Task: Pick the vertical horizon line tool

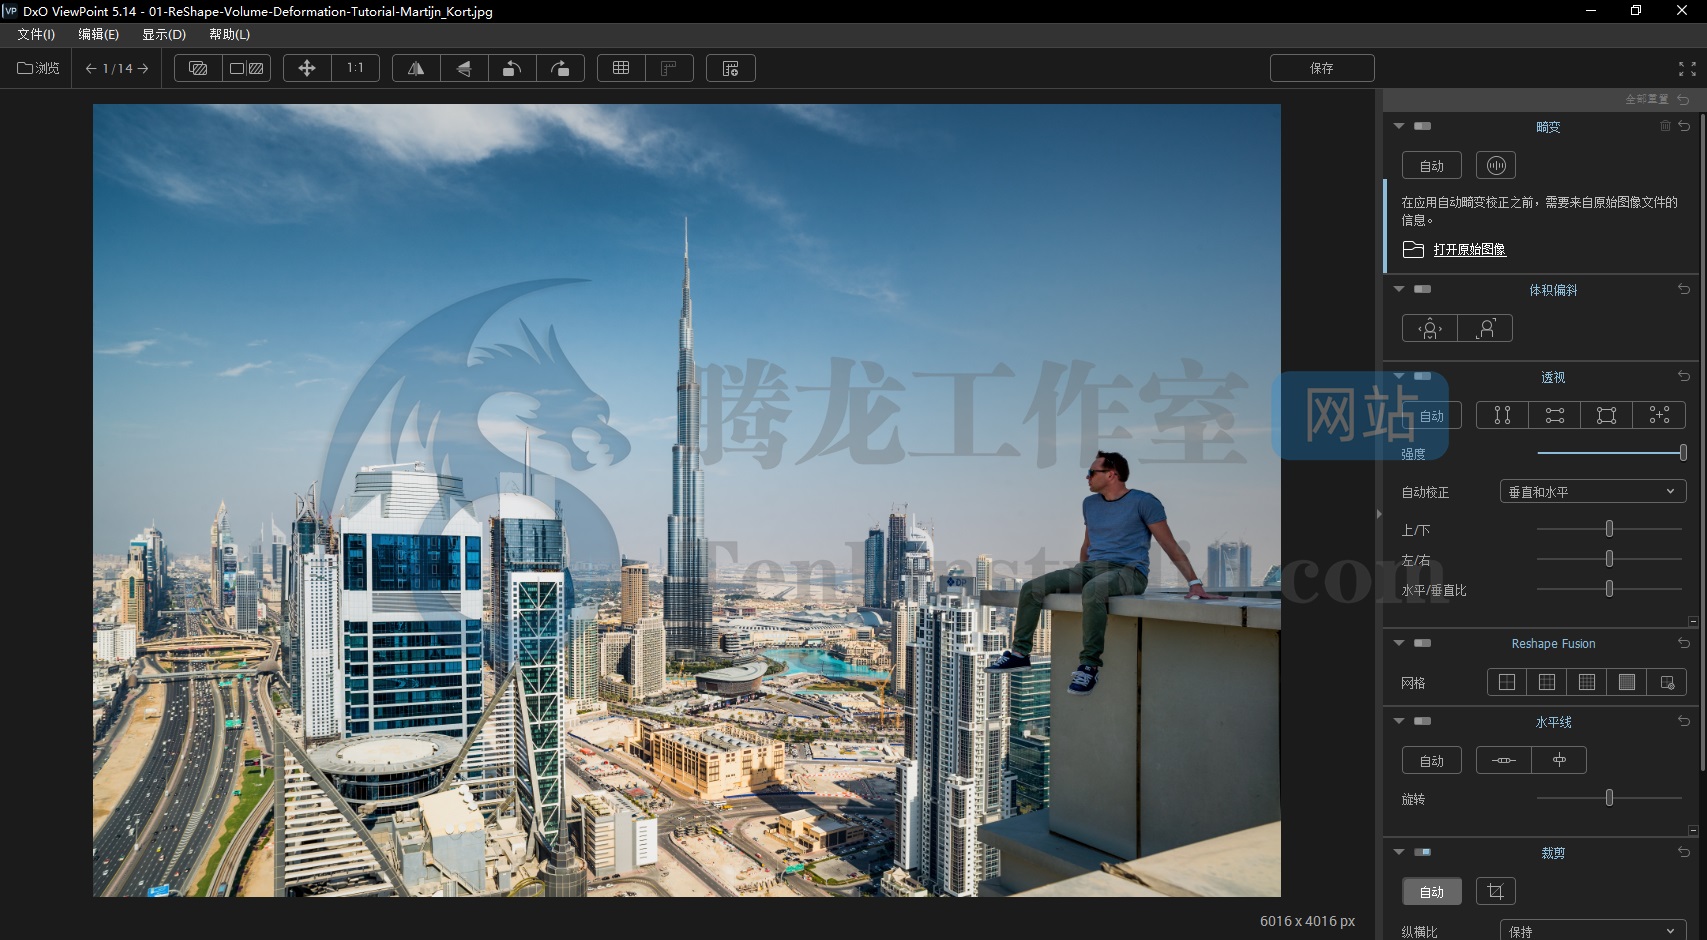Action: [x=1559, y=760]
